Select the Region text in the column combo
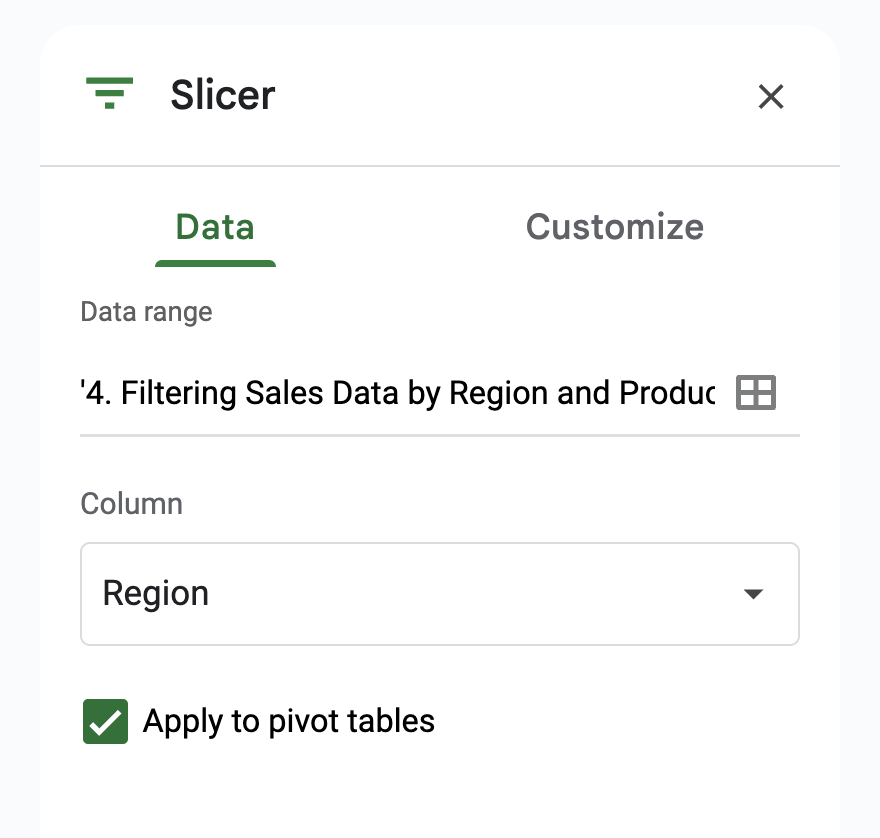The image size is (880, 838). click(156, 594)
